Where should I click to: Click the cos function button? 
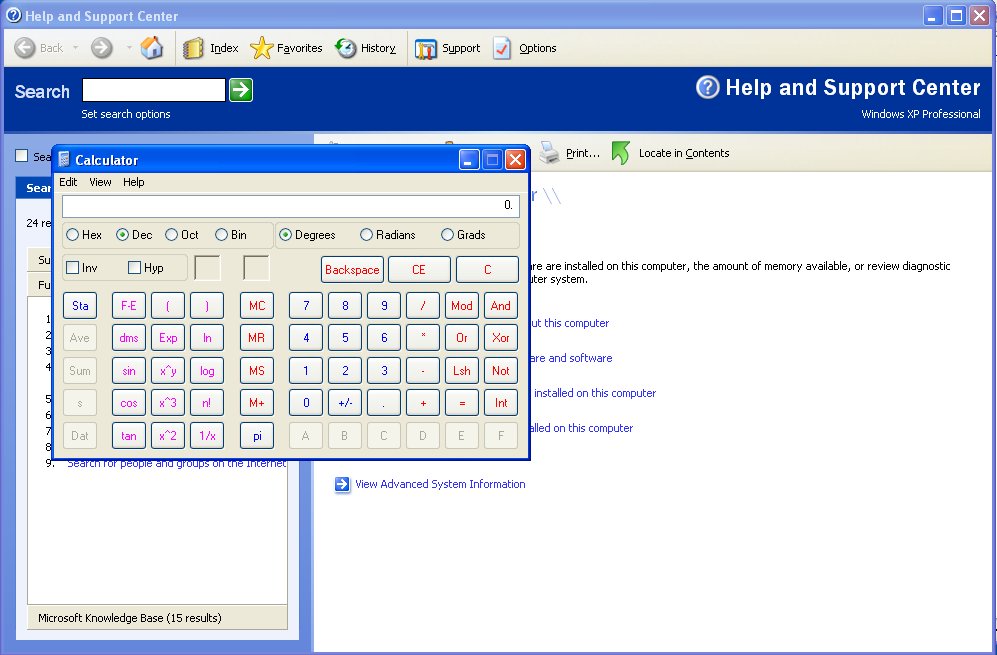[129, 403]
